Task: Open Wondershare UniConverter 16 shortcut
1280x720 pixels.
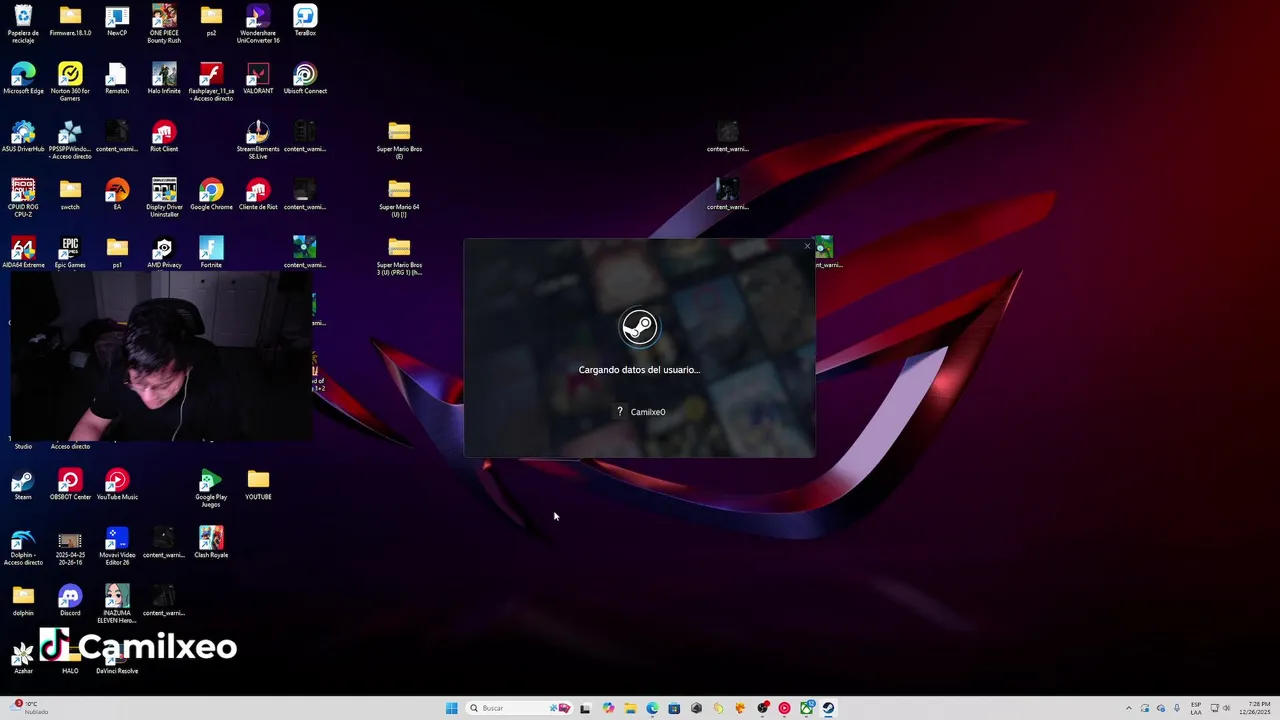Action: click(258, 23)
